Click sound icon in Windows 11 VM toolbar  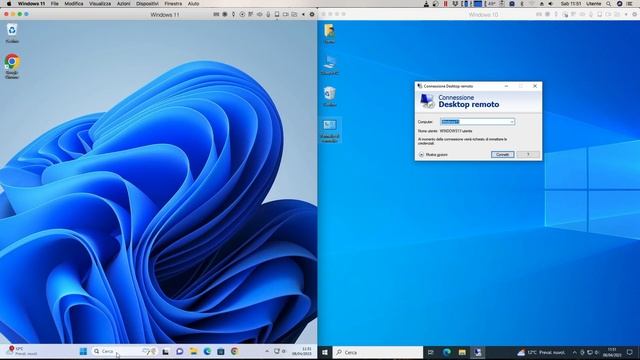[x=260, y=14]
